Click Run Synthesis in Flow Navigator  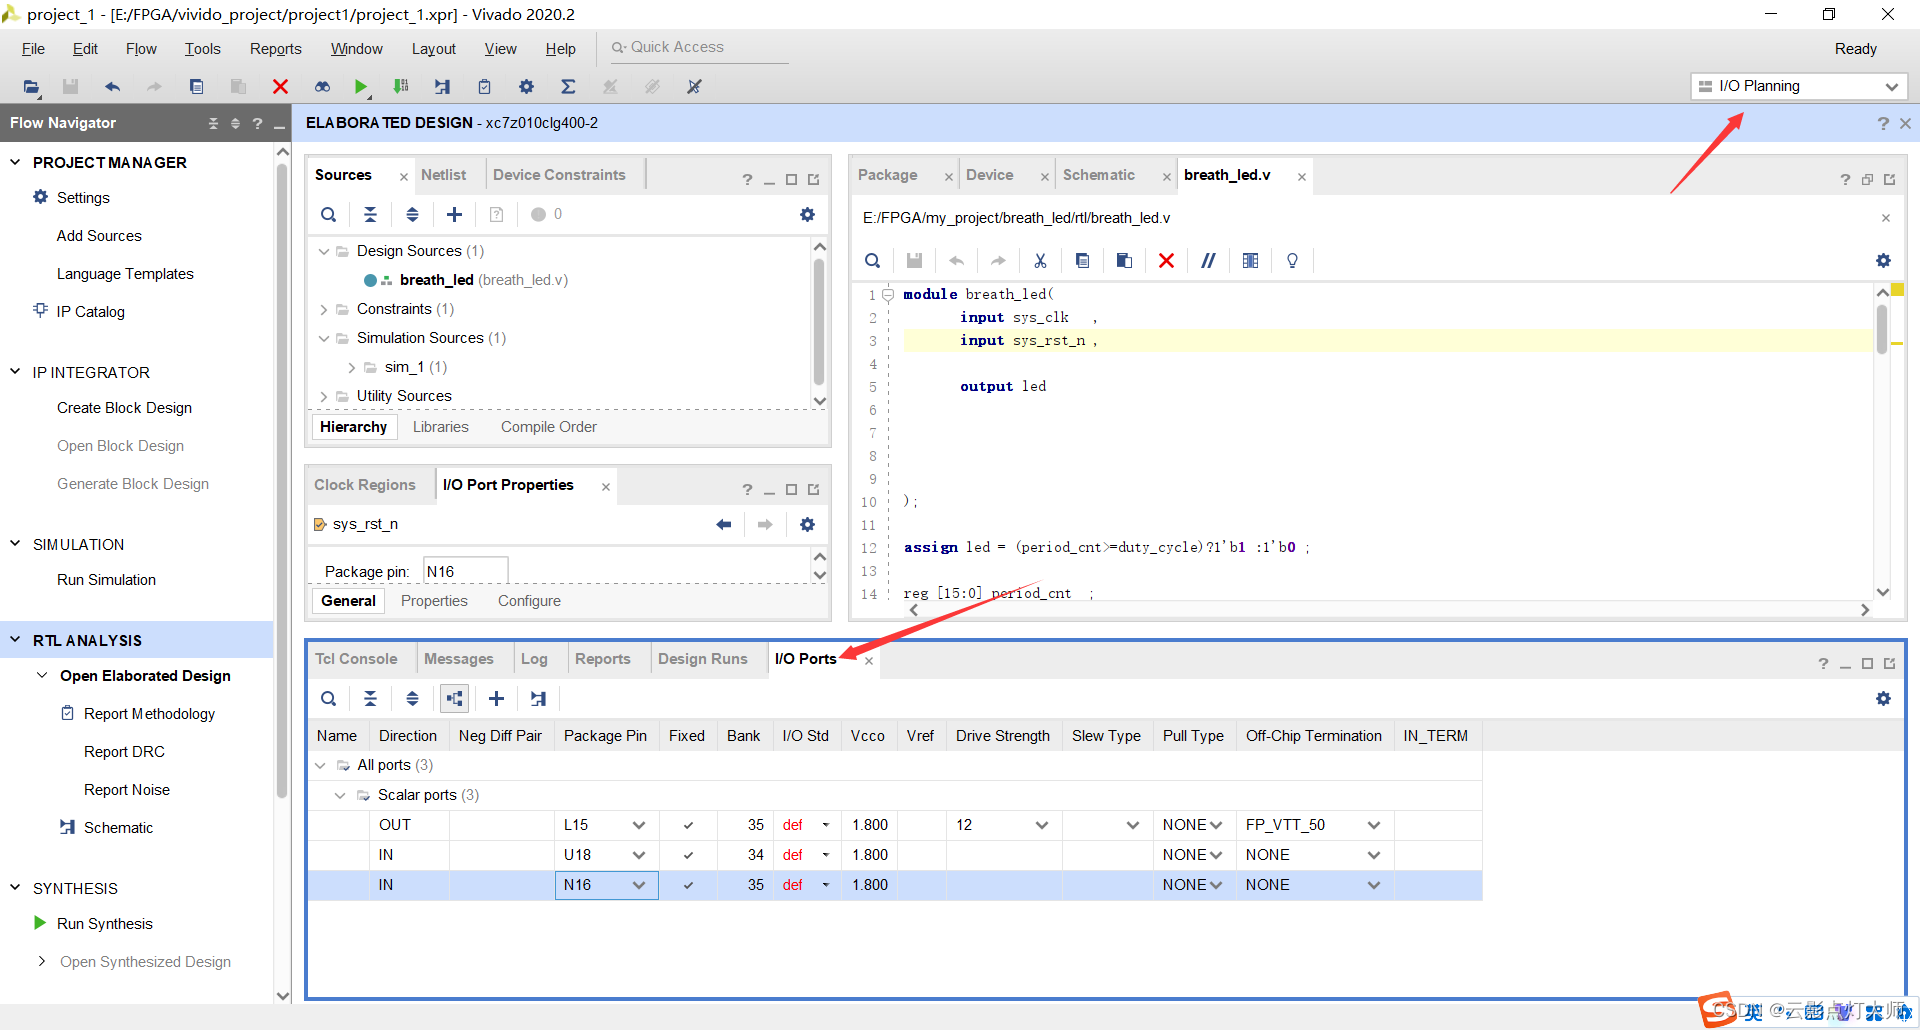(105, 924)
